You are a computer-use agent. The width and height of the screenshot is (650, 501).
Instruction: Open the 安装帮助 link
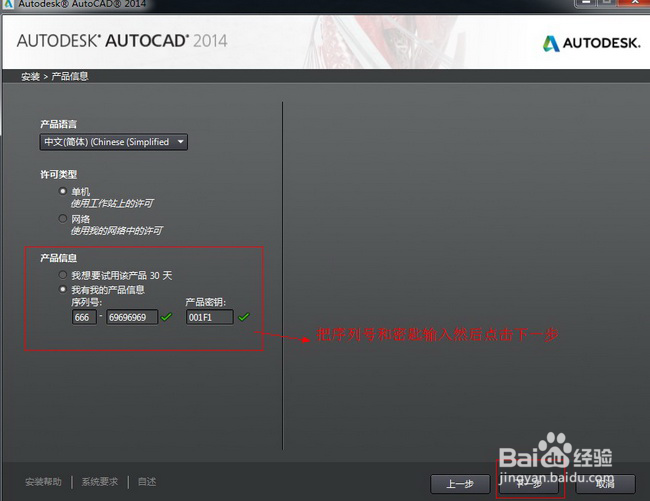[x=43, y=482]
